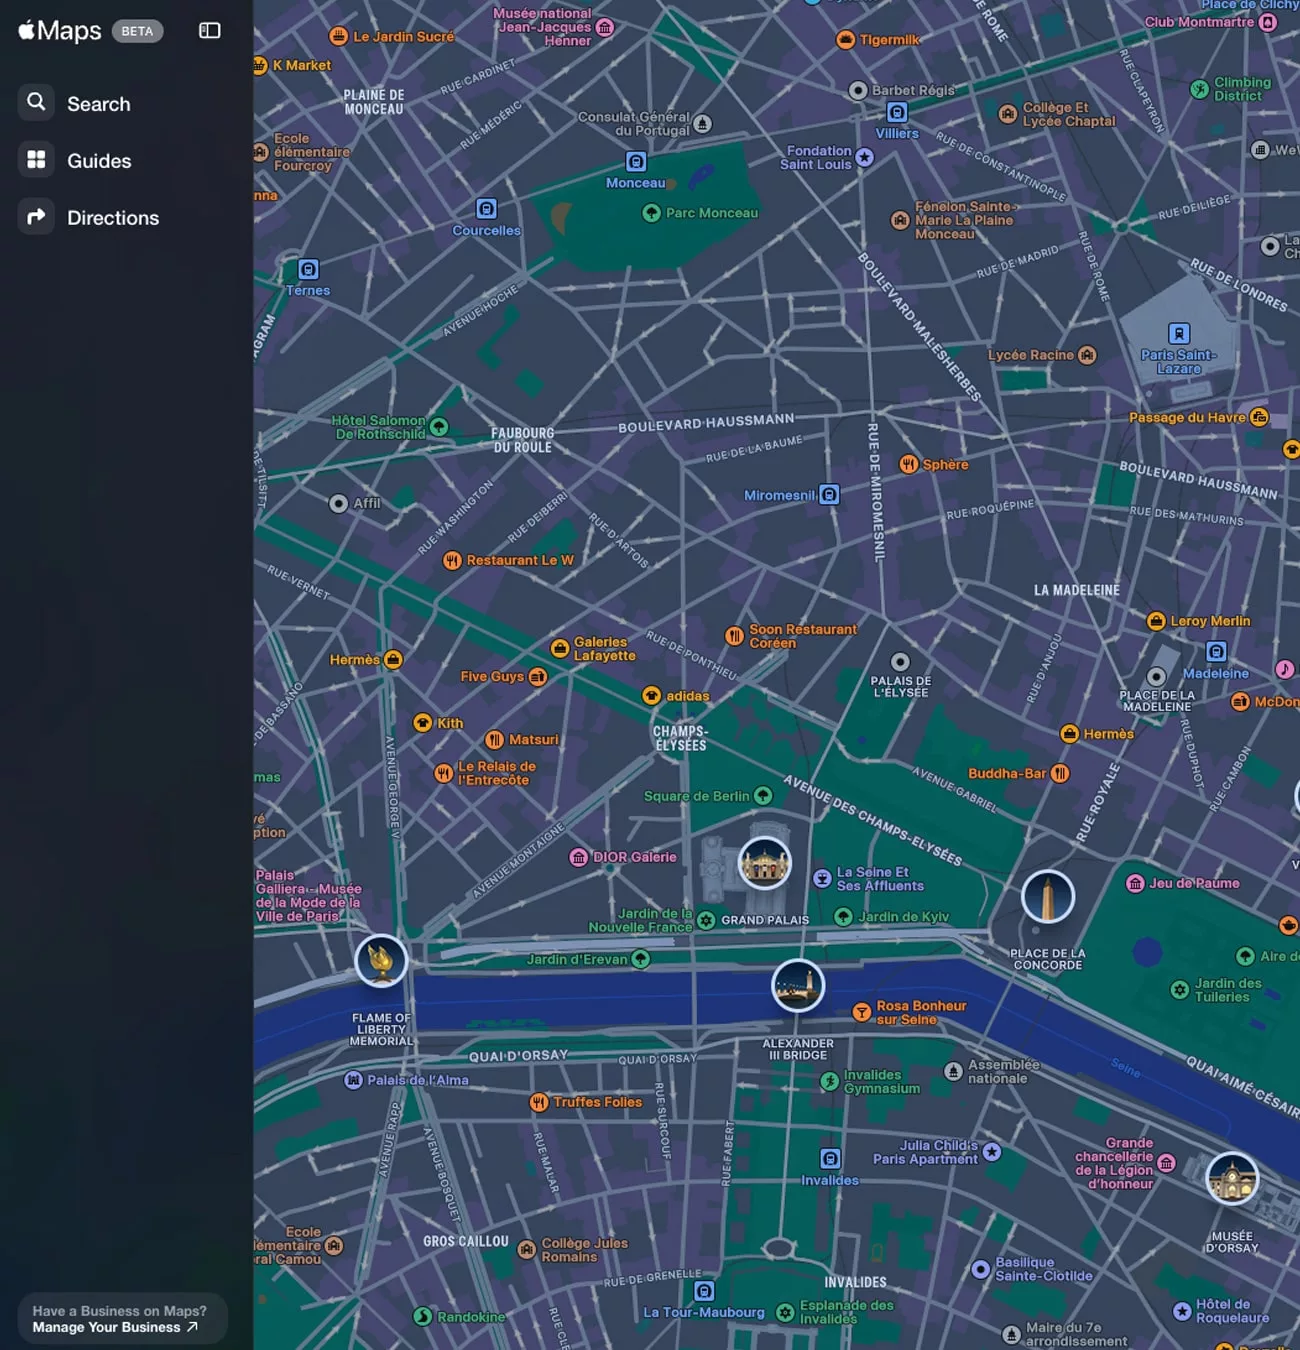1300x1350 pixels.
Task: Select the Fondation Saint Louis marker
Action: click(865, 157)
